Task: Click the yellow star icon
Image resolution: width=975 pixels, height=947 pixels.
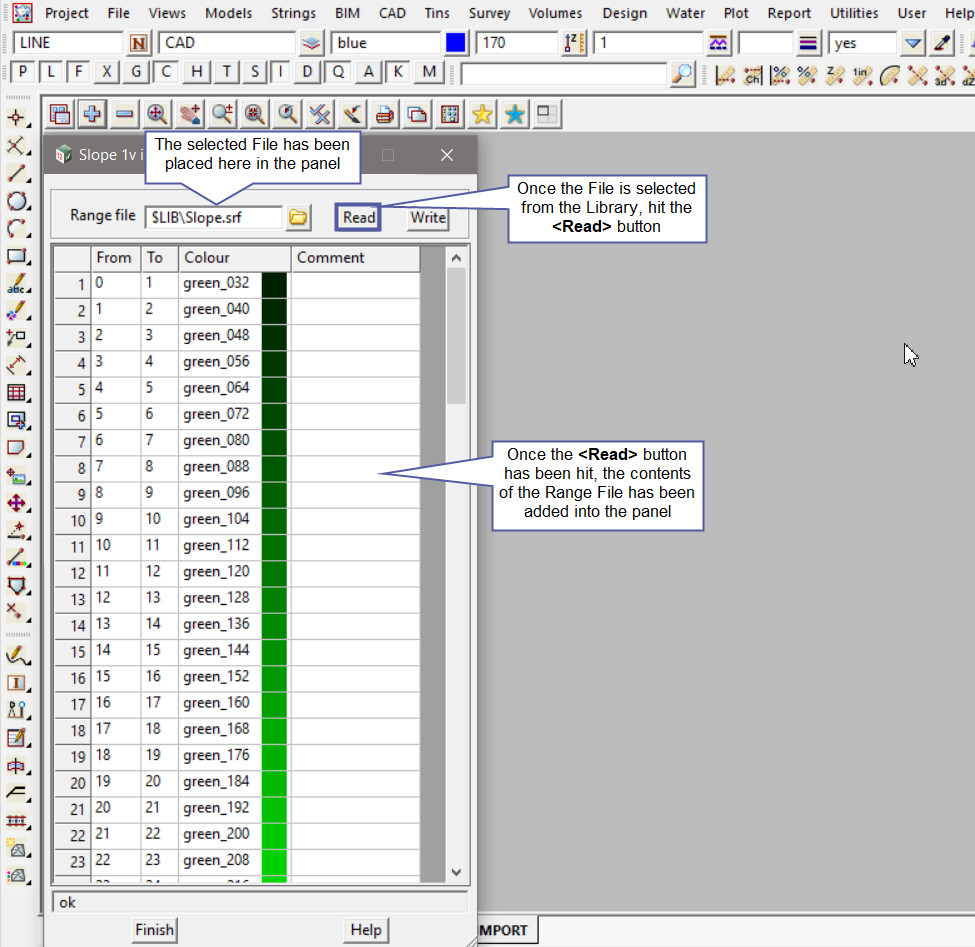Action: click(482, 115)
